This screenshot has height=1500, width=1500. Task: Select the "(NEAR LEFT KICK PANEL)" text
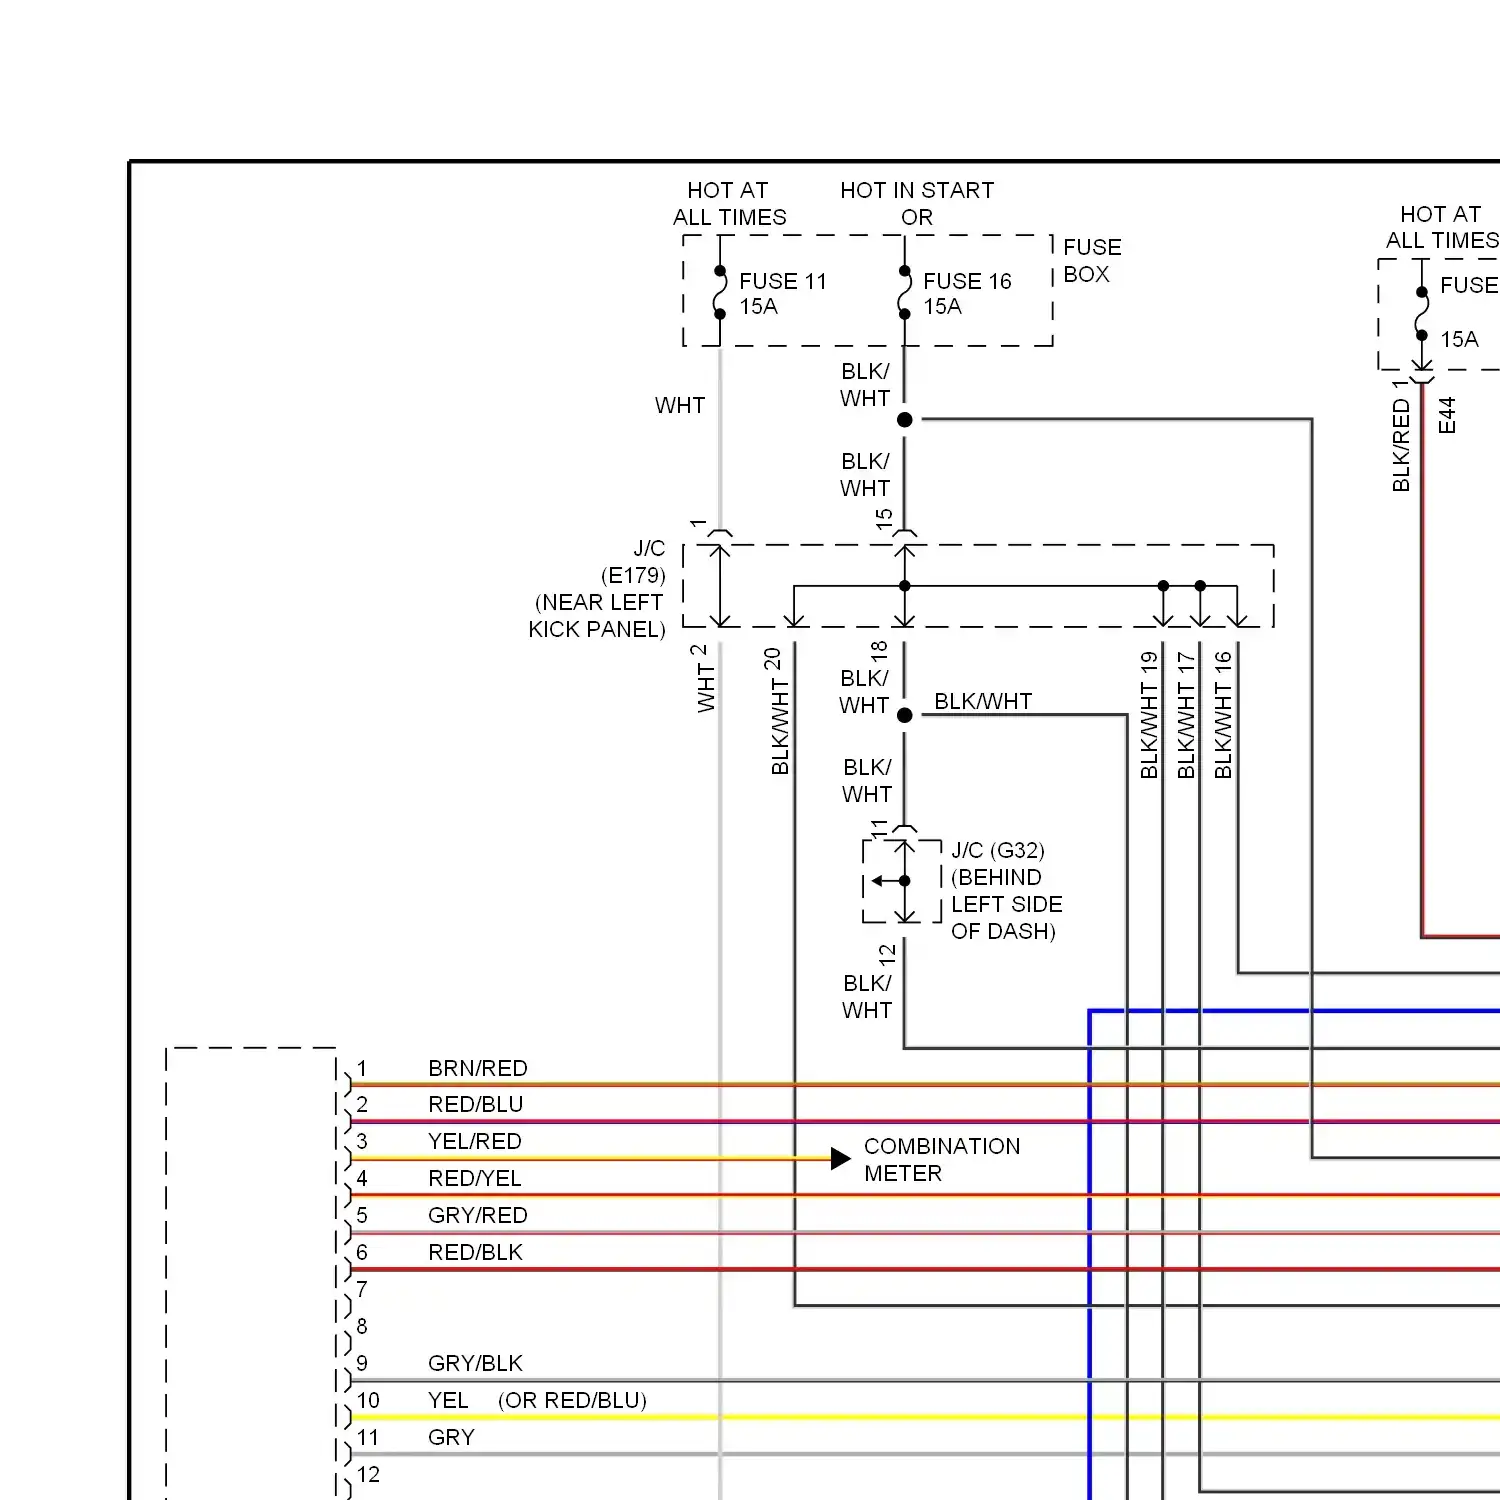pos(597,616)
